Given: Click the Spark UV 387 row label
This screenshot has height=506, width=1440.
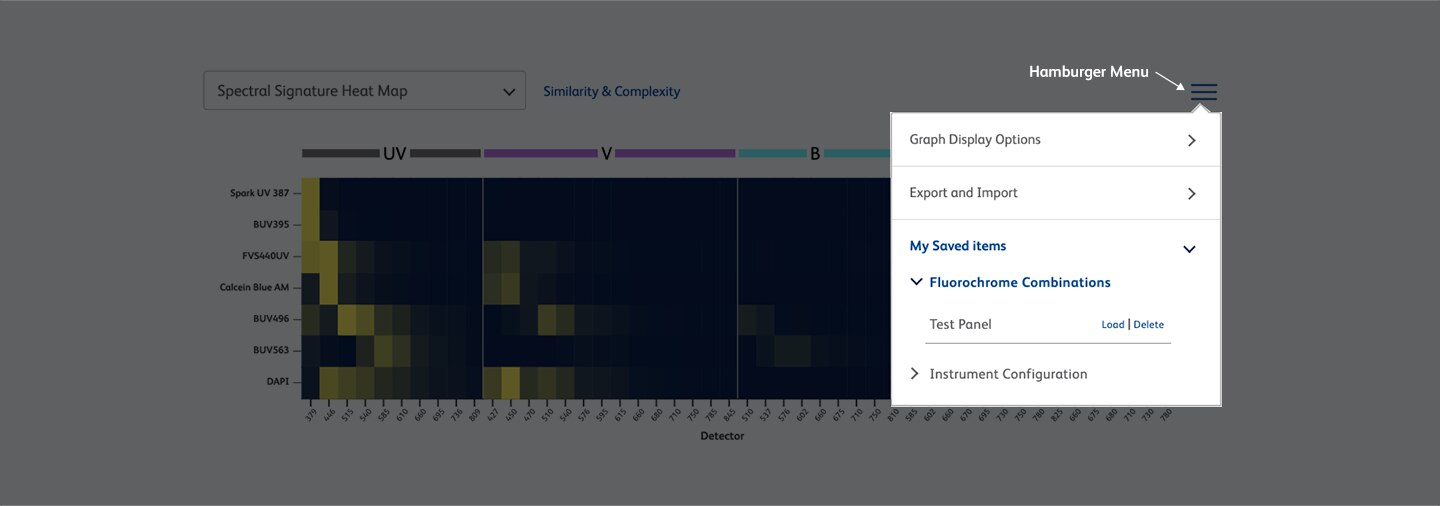Looking at the screenshot, I should pyautogui.click(x=259, y=193).
